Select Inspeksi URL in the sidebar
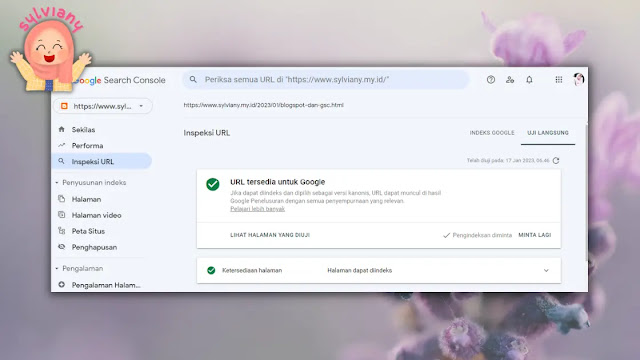Image resolution: width=640 pixels, height=360 pixels. coord(101,161)
